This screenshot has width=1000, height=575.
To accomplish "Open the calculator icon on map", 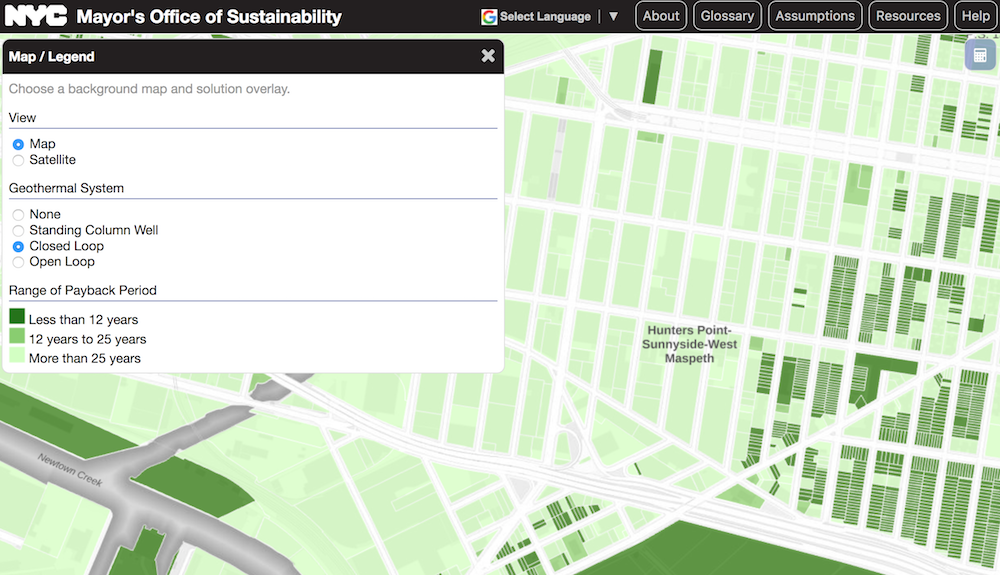I will tap(980, 55).
